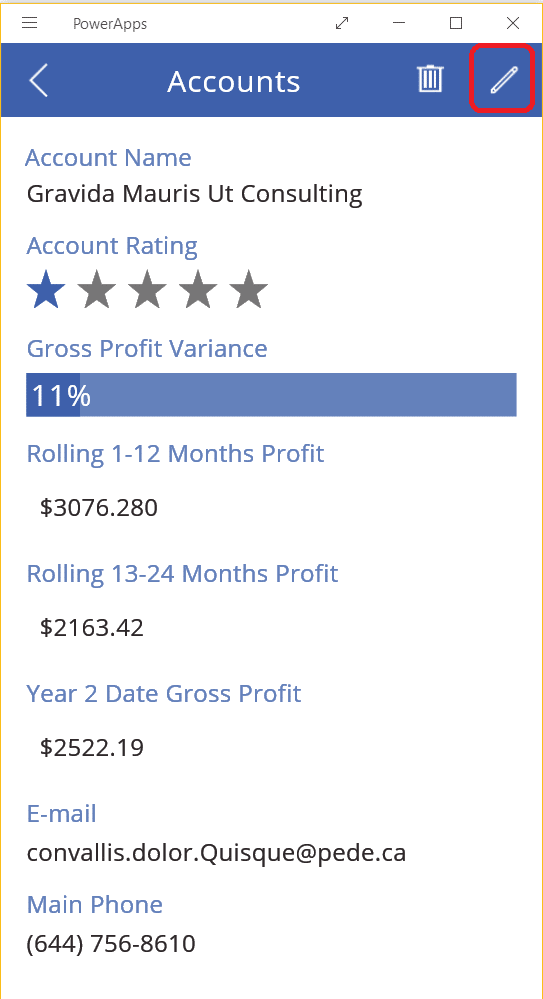Set account rating to five stars
Screen dimensions: 543x999
pos(249,289)
